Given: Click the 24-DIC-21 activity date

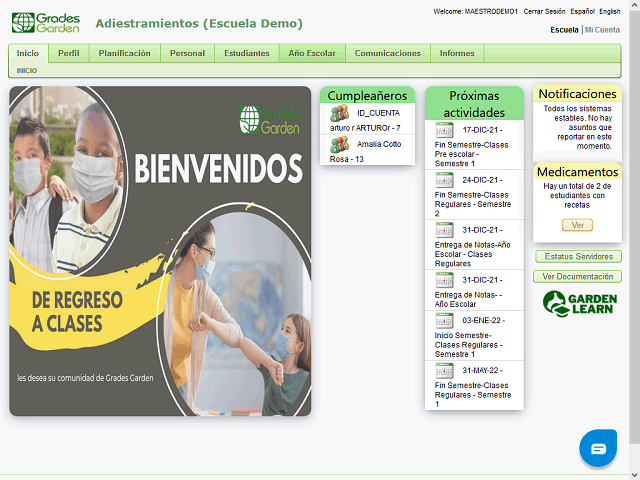Looking at the screenshot, I should [482, 180].
